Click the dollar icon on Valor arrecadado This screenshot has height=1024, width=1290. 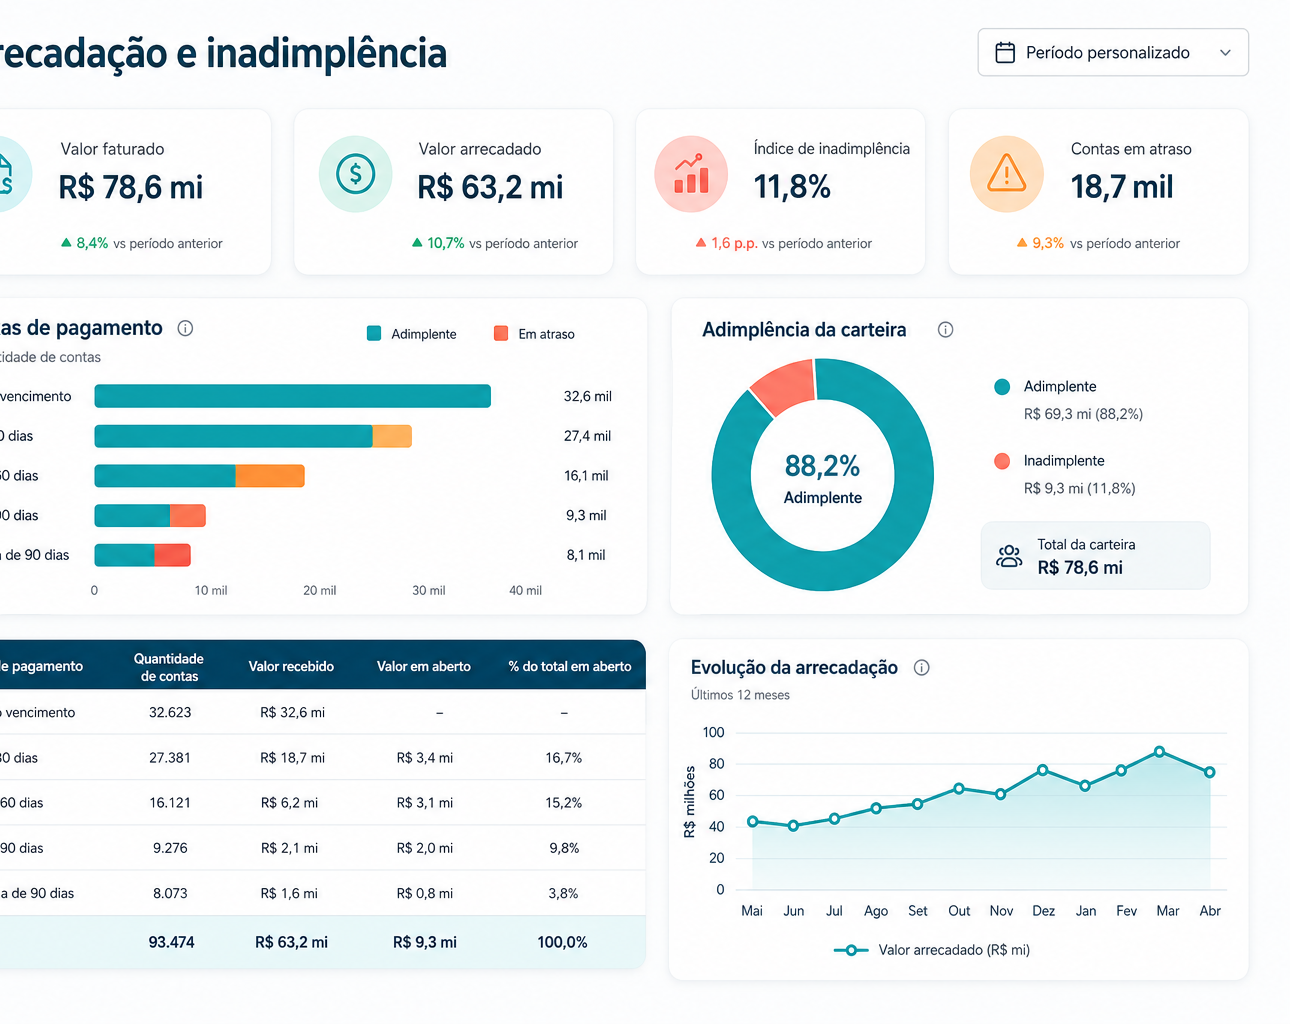click(355, 174)
